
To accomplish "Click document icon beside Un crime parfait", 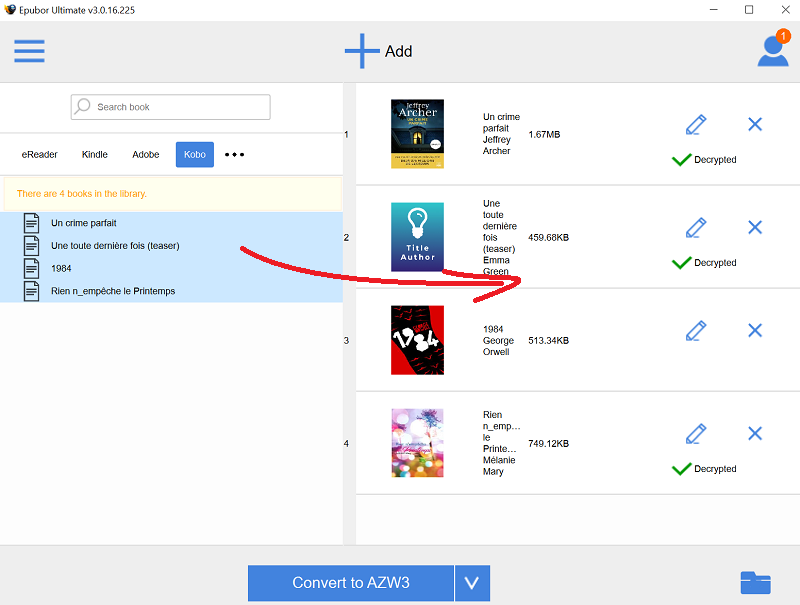I will point(32,223).
